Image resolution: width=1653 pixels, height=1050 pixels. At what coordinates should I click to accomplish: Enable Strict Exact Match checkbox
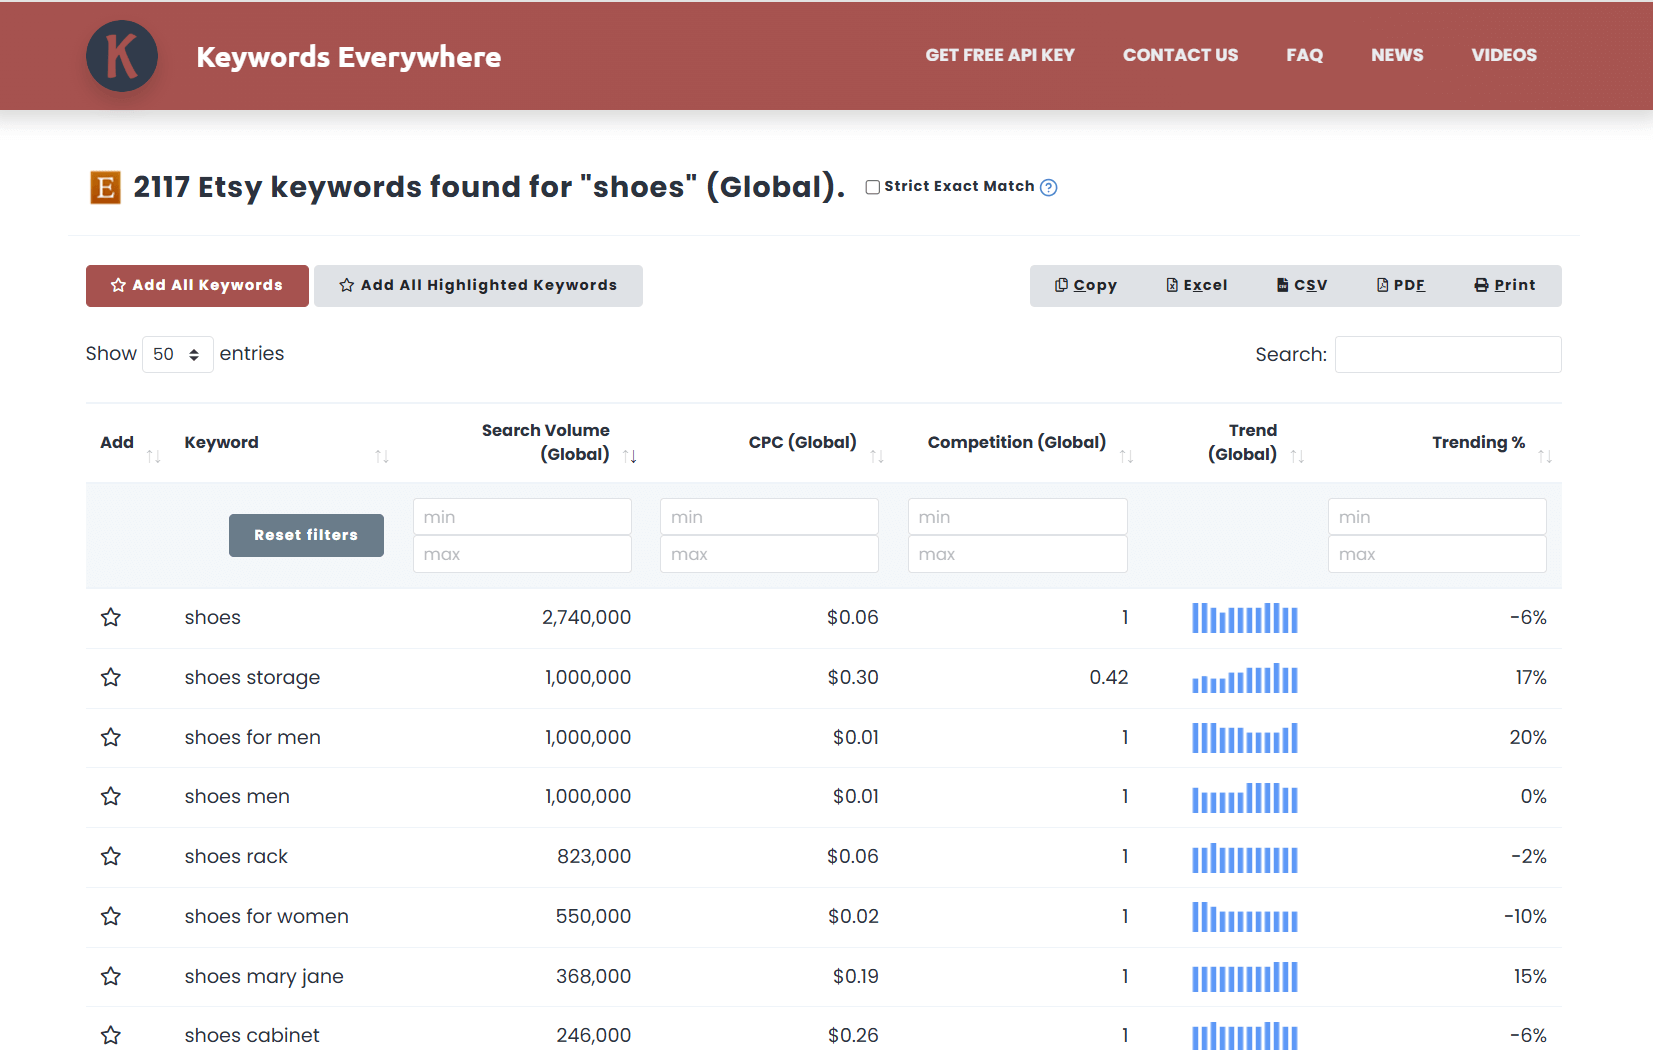tap(873, 187)
